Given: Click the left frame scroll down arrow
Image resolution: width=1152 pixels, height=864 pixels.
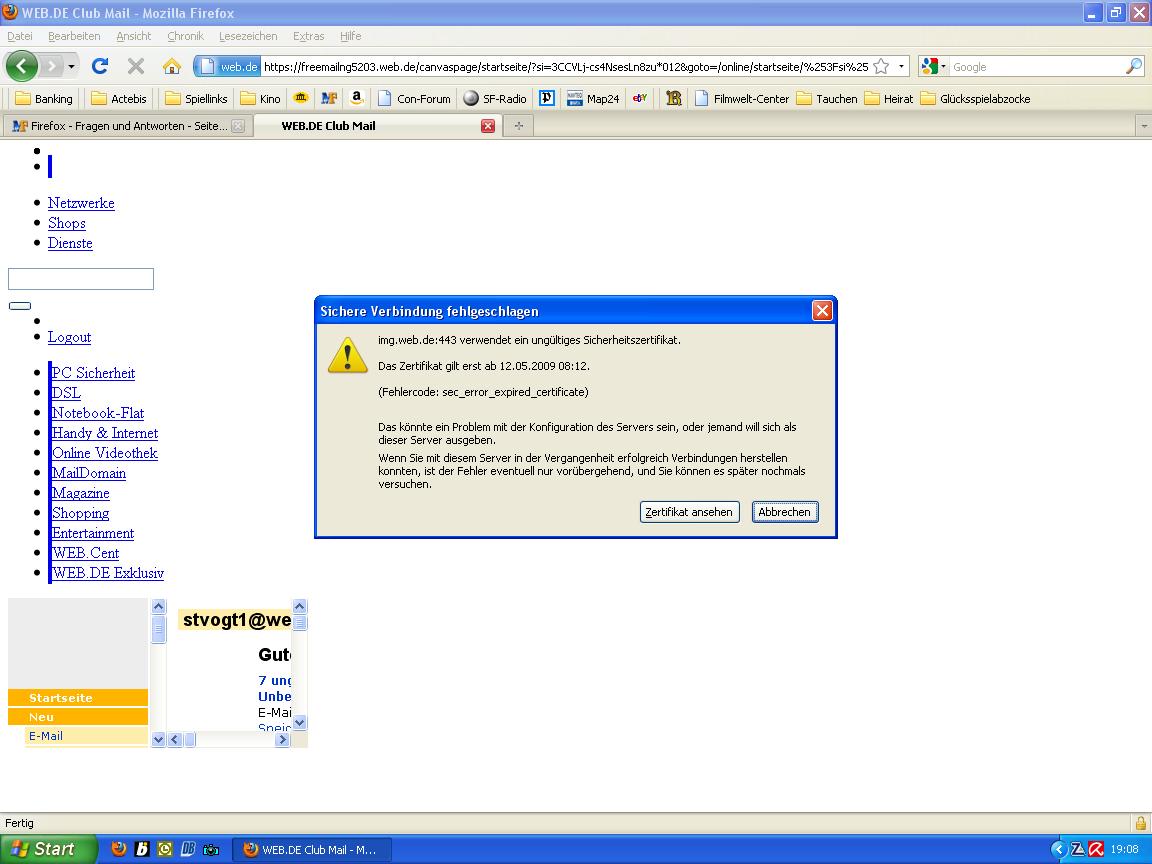Looking at the screenshot, I should click(x=158, y=739).
